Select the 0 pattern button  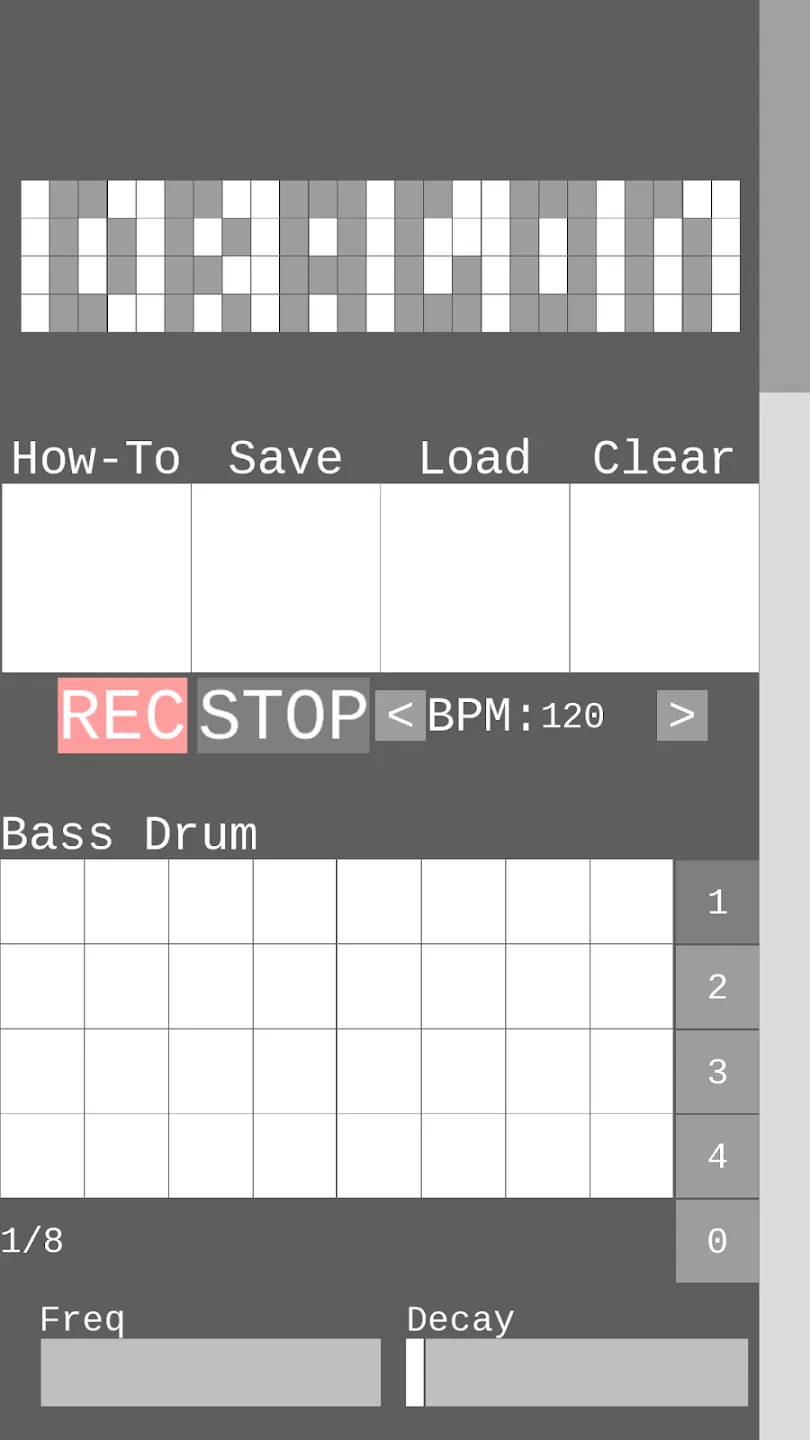tap(717, 1241)
